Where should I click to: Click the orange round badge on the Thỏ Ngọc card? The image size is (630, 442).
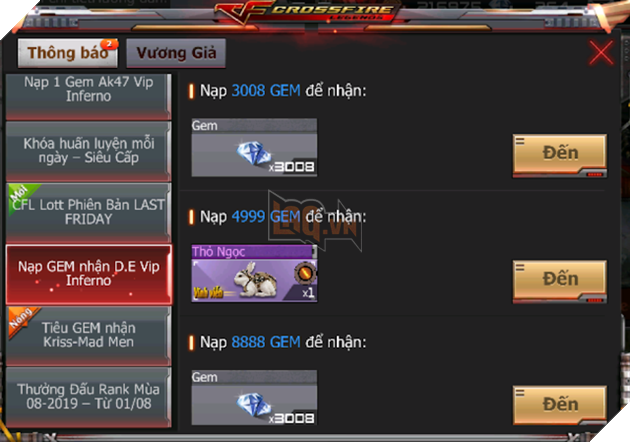click(x=305, y=273)
